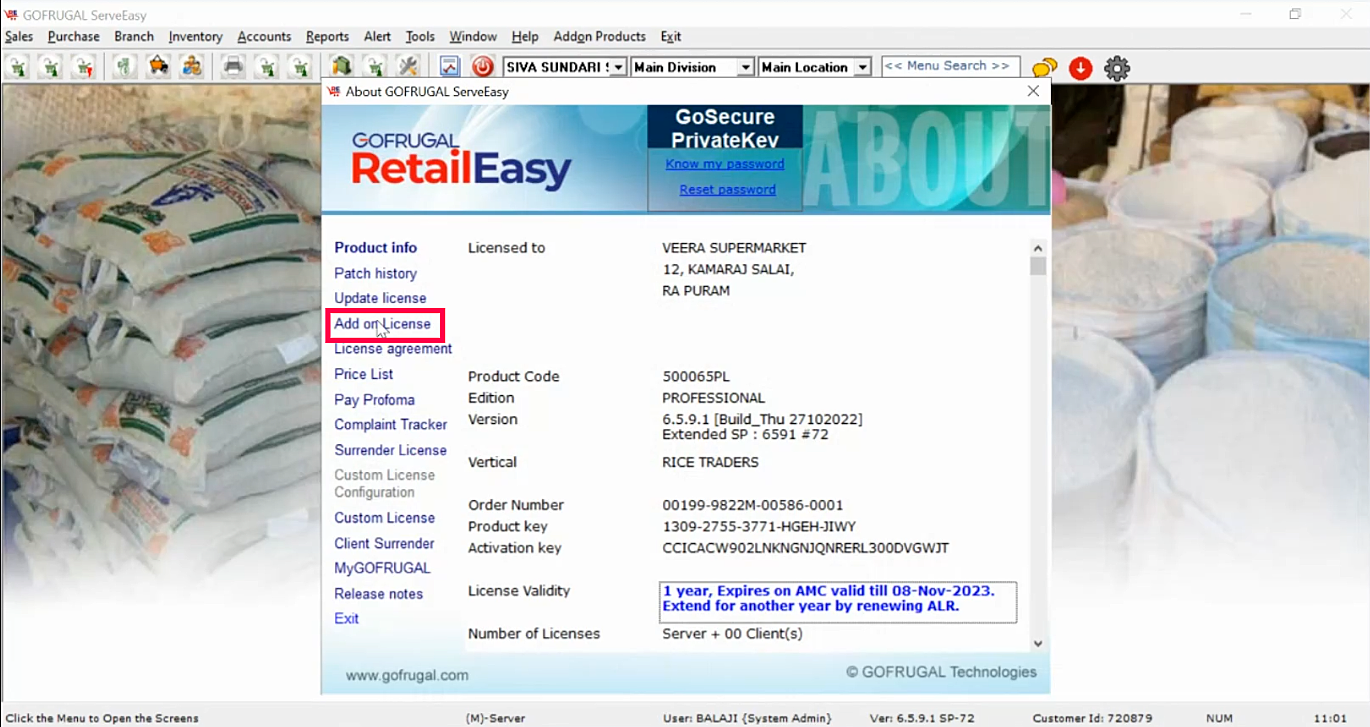
Task: Open the Inventory menu
Action: (195, 36)
